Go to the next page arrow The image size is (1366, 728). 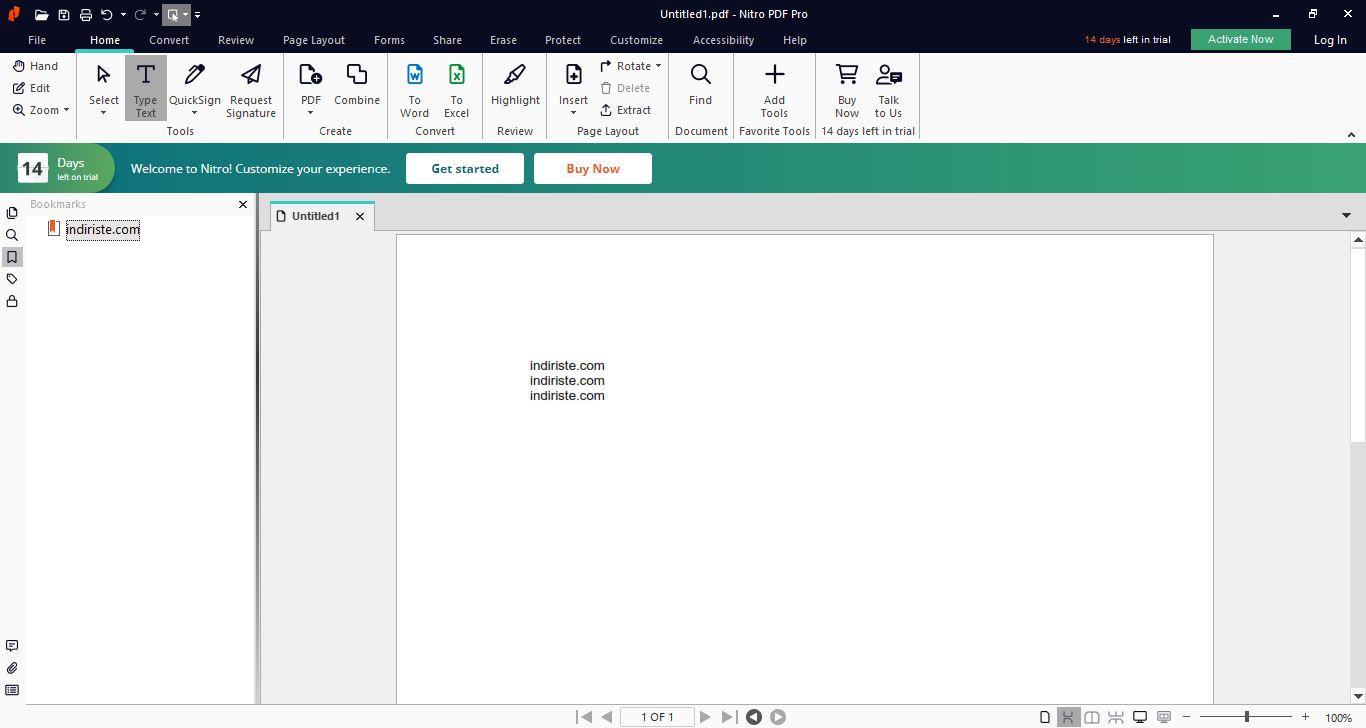pos(705,717)
